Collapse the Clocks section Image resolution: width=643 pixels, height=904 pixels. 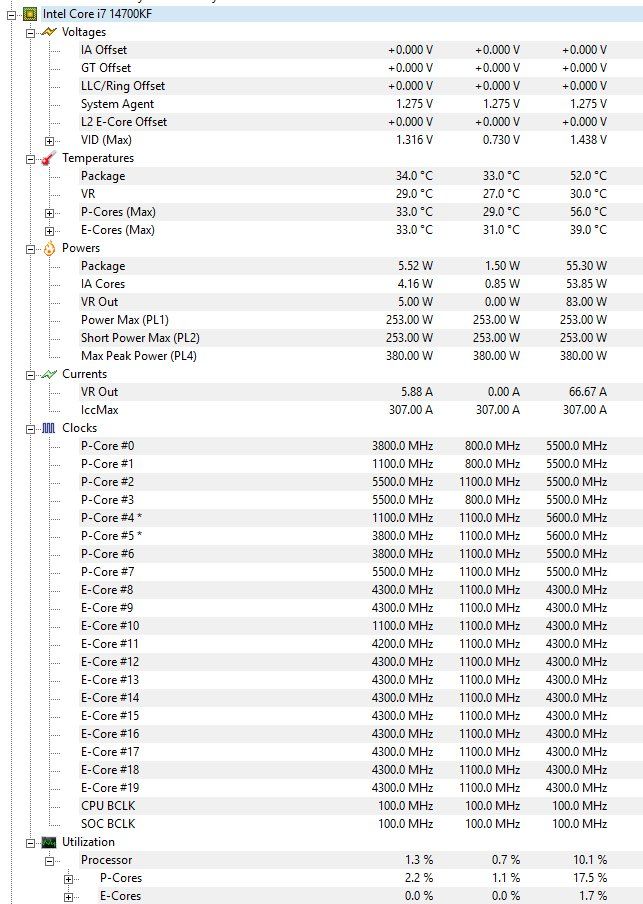coord(31,429)
